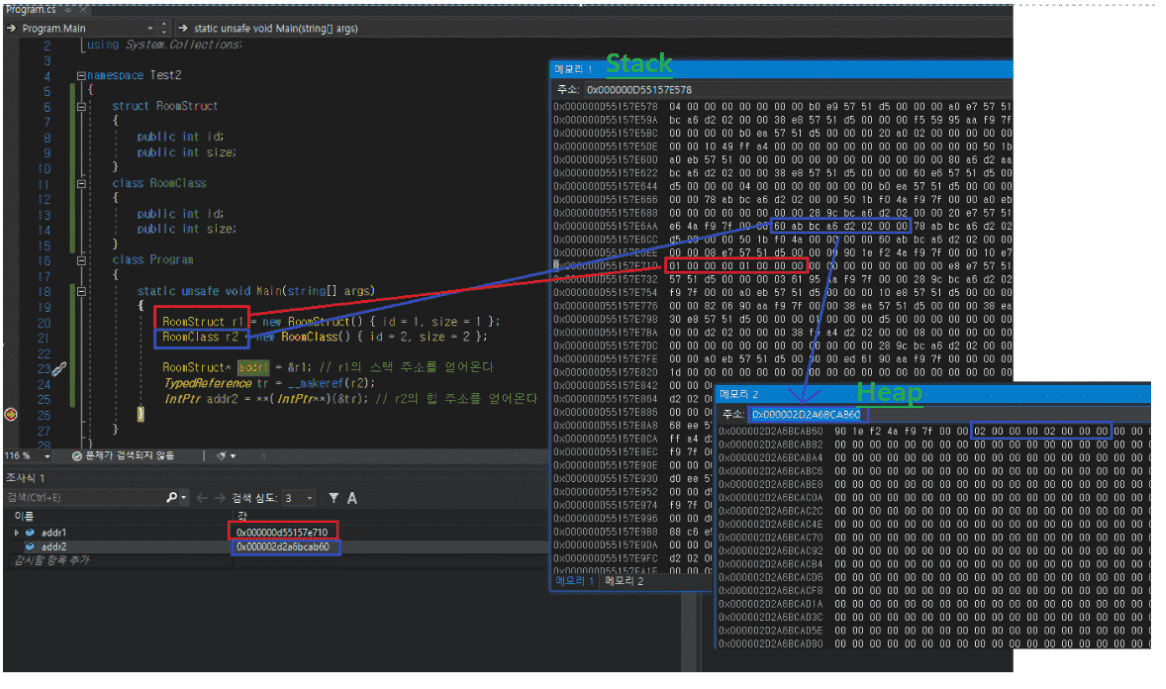The width and height of the screenshot is (1166, 689).
Task: Expand the addr1 watch entry
Action: point(15,532)
